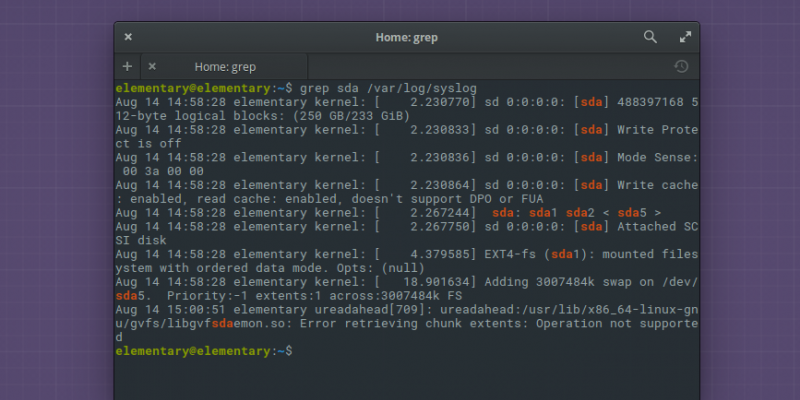The height and width of the screenshot is (400, 800).
Task: Click the "Home: grep" window title
Action: 406,37
